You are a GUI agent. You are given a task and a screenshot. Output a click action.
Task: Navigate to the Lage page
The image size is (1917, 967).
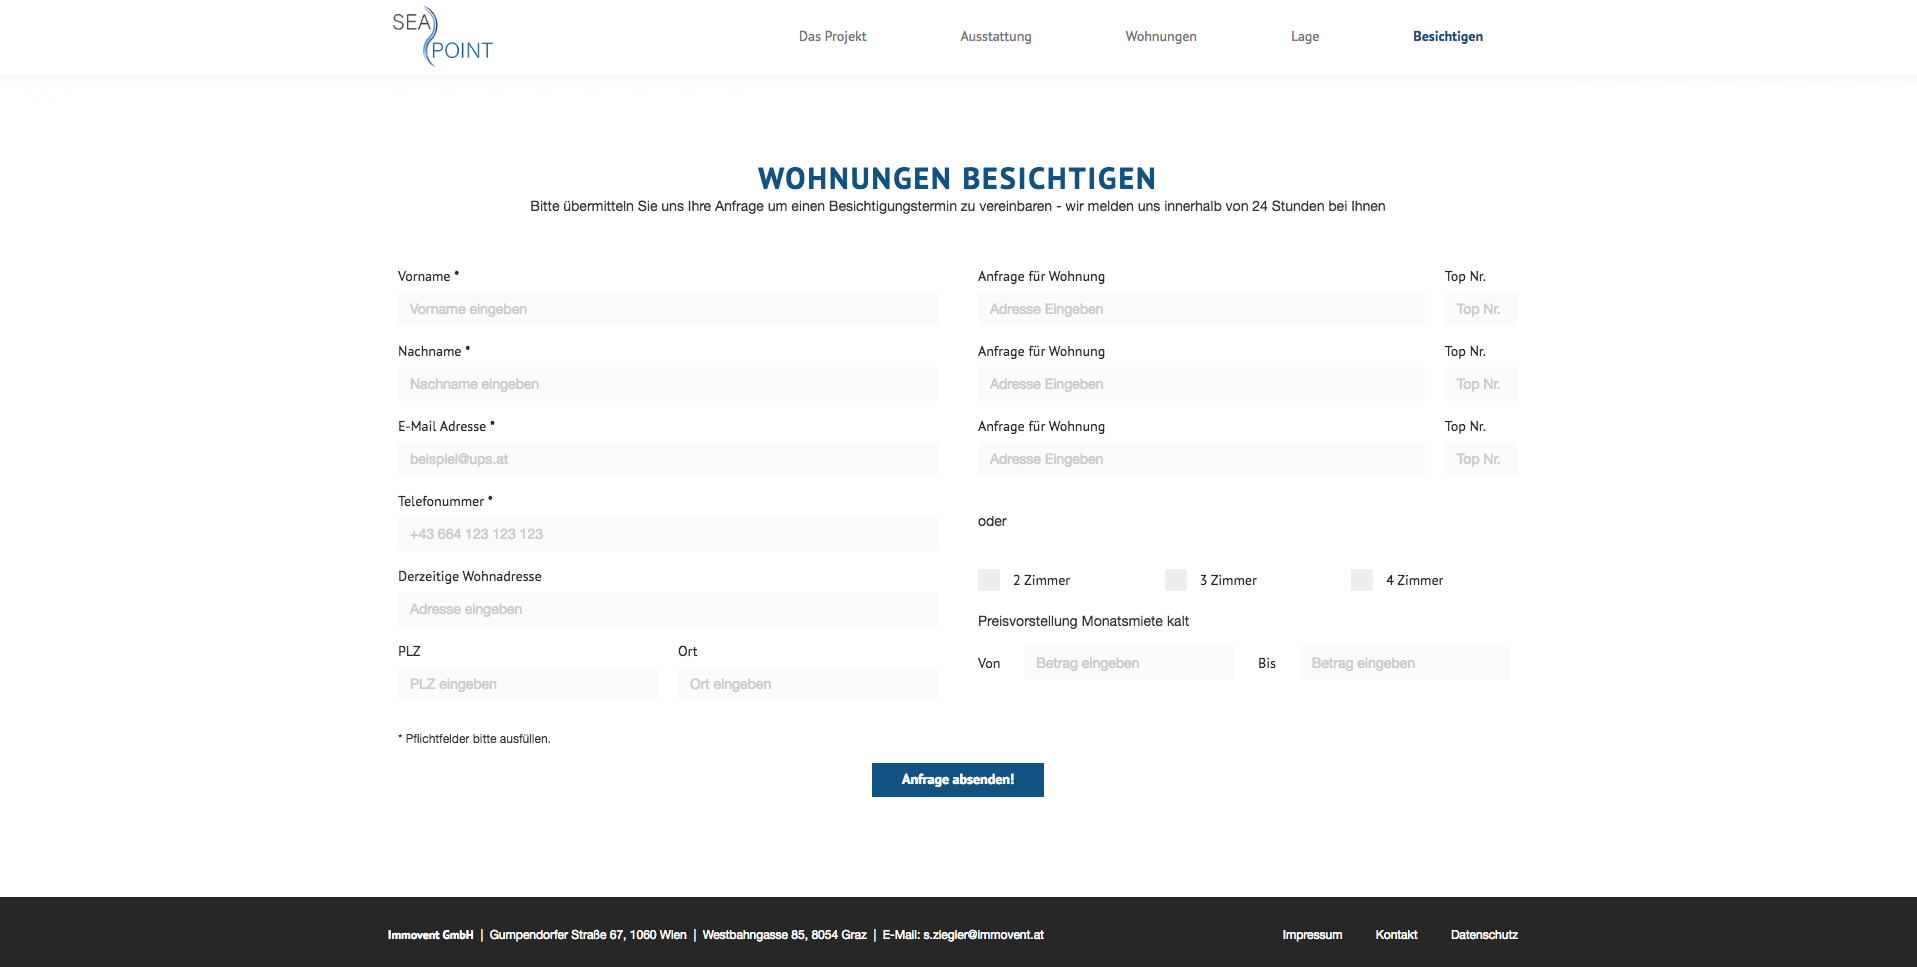tap(1304, 37)
